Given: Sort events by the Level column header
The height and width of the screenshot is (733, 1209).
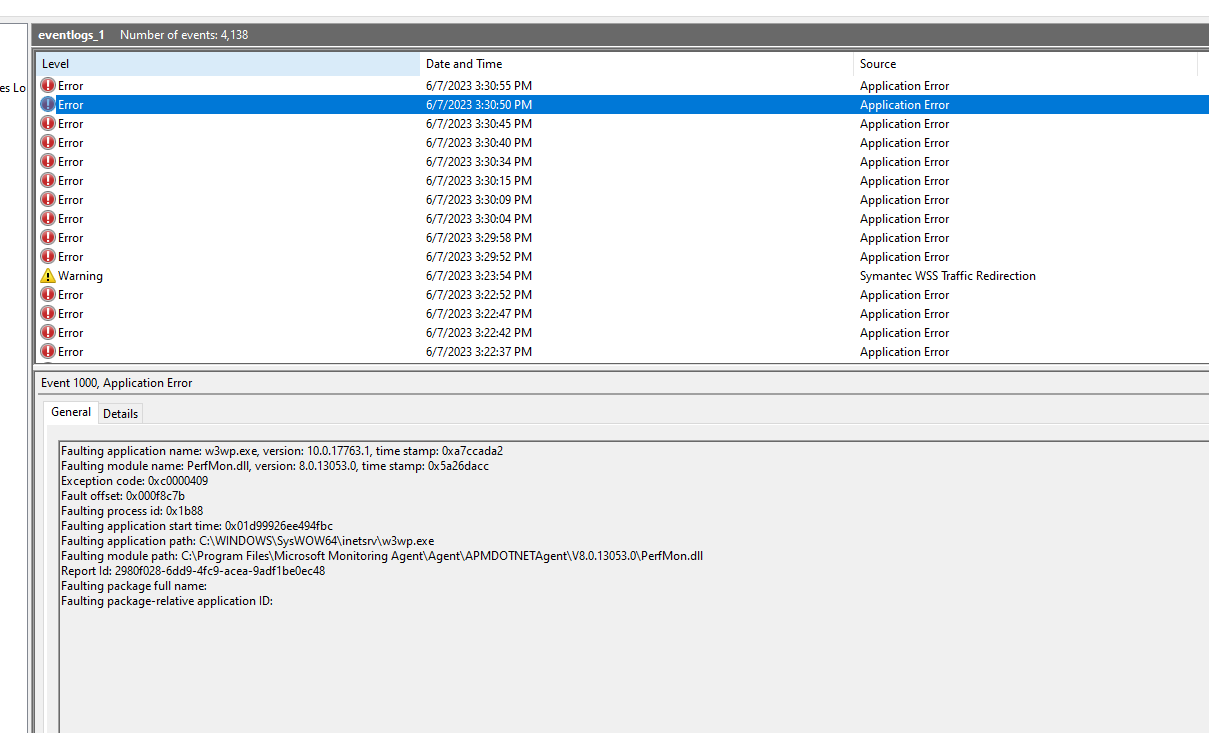Looking at the screenshot, I should [x=228, y=64].
